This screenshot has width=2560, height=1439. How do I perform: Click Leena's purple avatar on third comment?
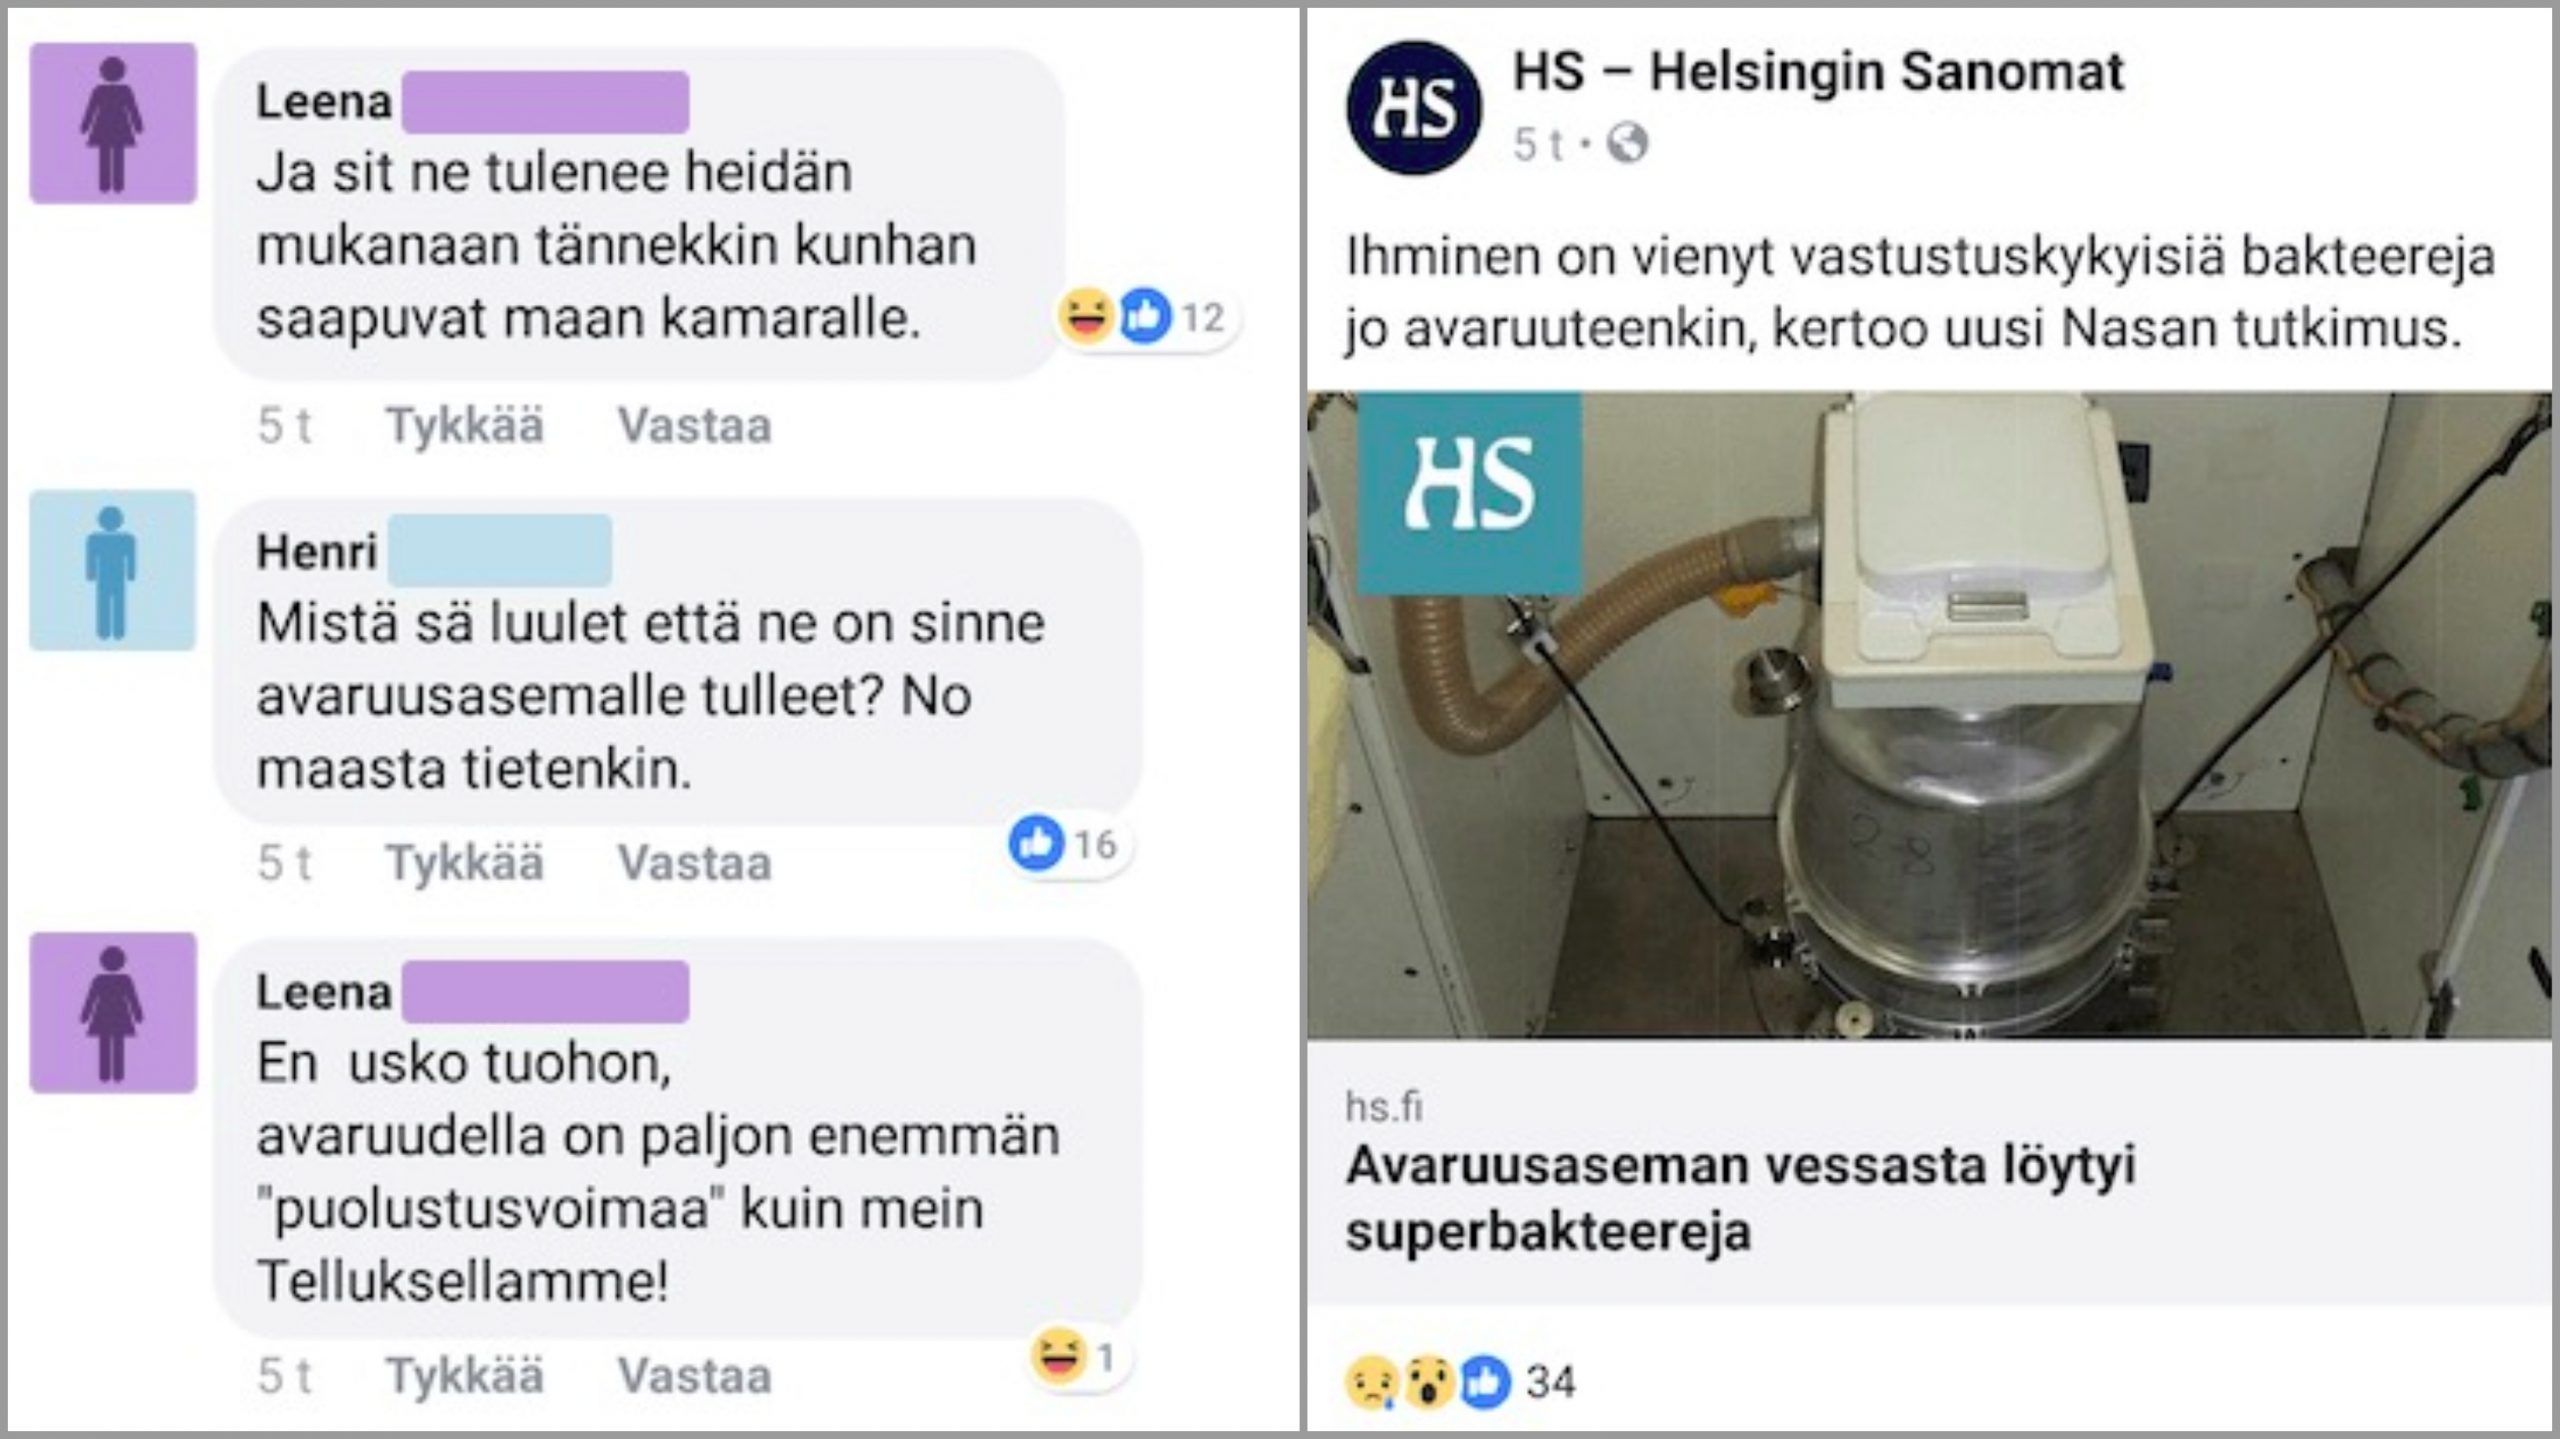113,1013
